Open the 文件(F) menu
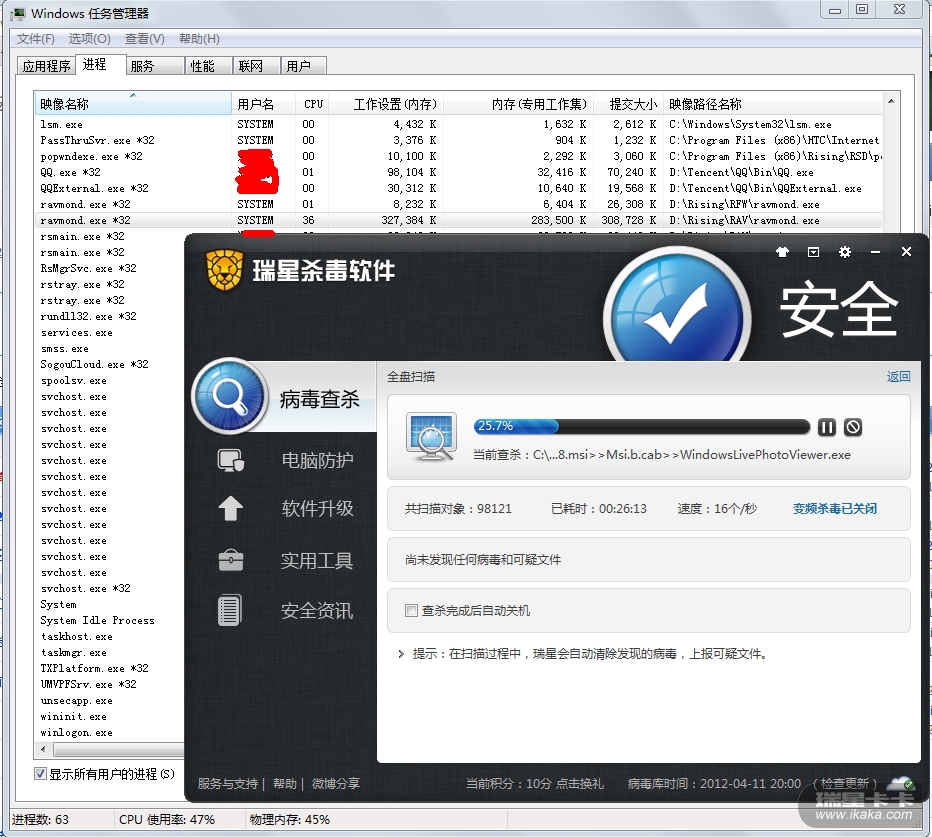Image resolution: width=932 pixels, height=837 pixels. pos(36,39)
